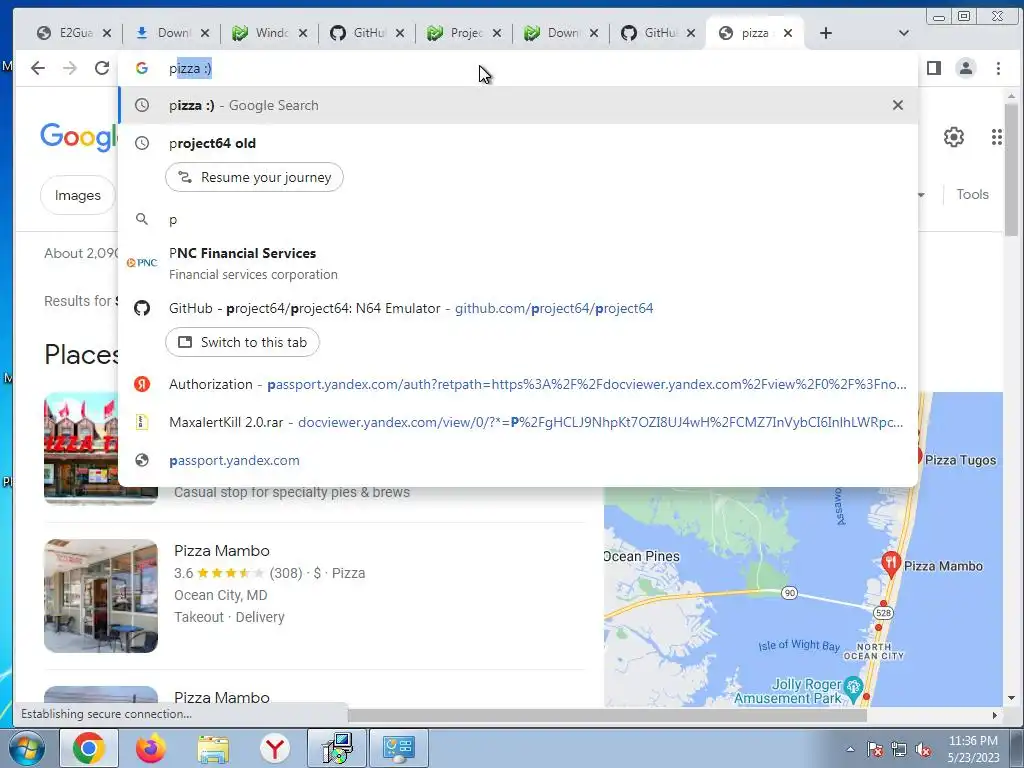Open Chrome three-dot menu

[x=998, y=68]
